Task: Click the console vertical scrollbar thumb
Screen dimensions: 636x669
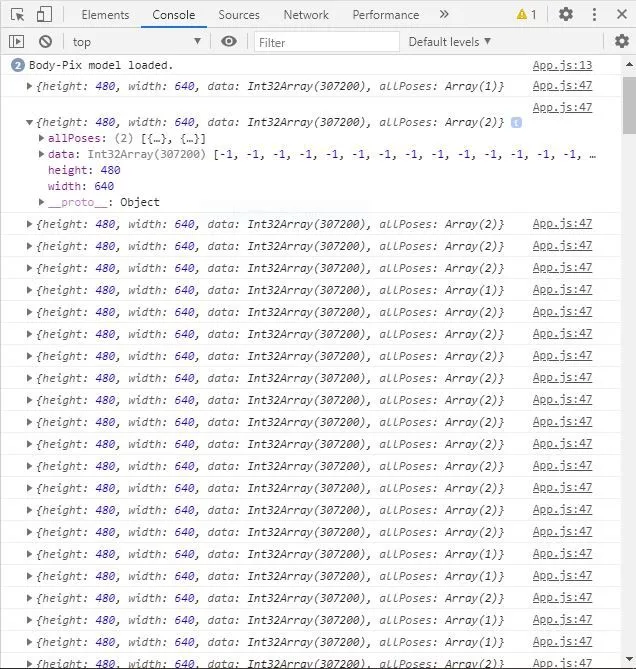Action: pyautogui.click(x=629, y=105)
